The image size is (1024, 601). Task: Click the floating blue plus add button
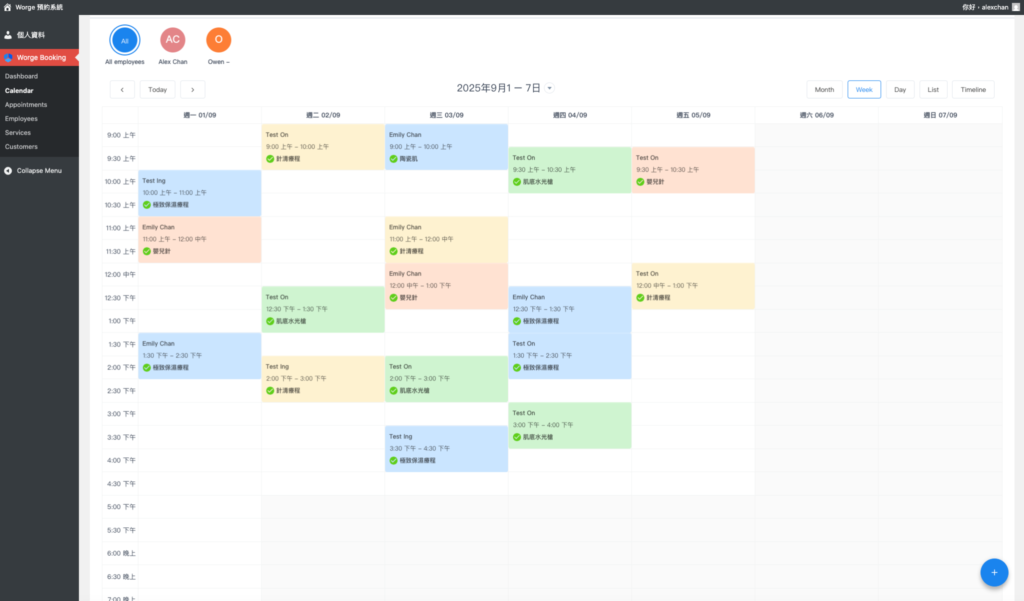click(x=994, y=572)
